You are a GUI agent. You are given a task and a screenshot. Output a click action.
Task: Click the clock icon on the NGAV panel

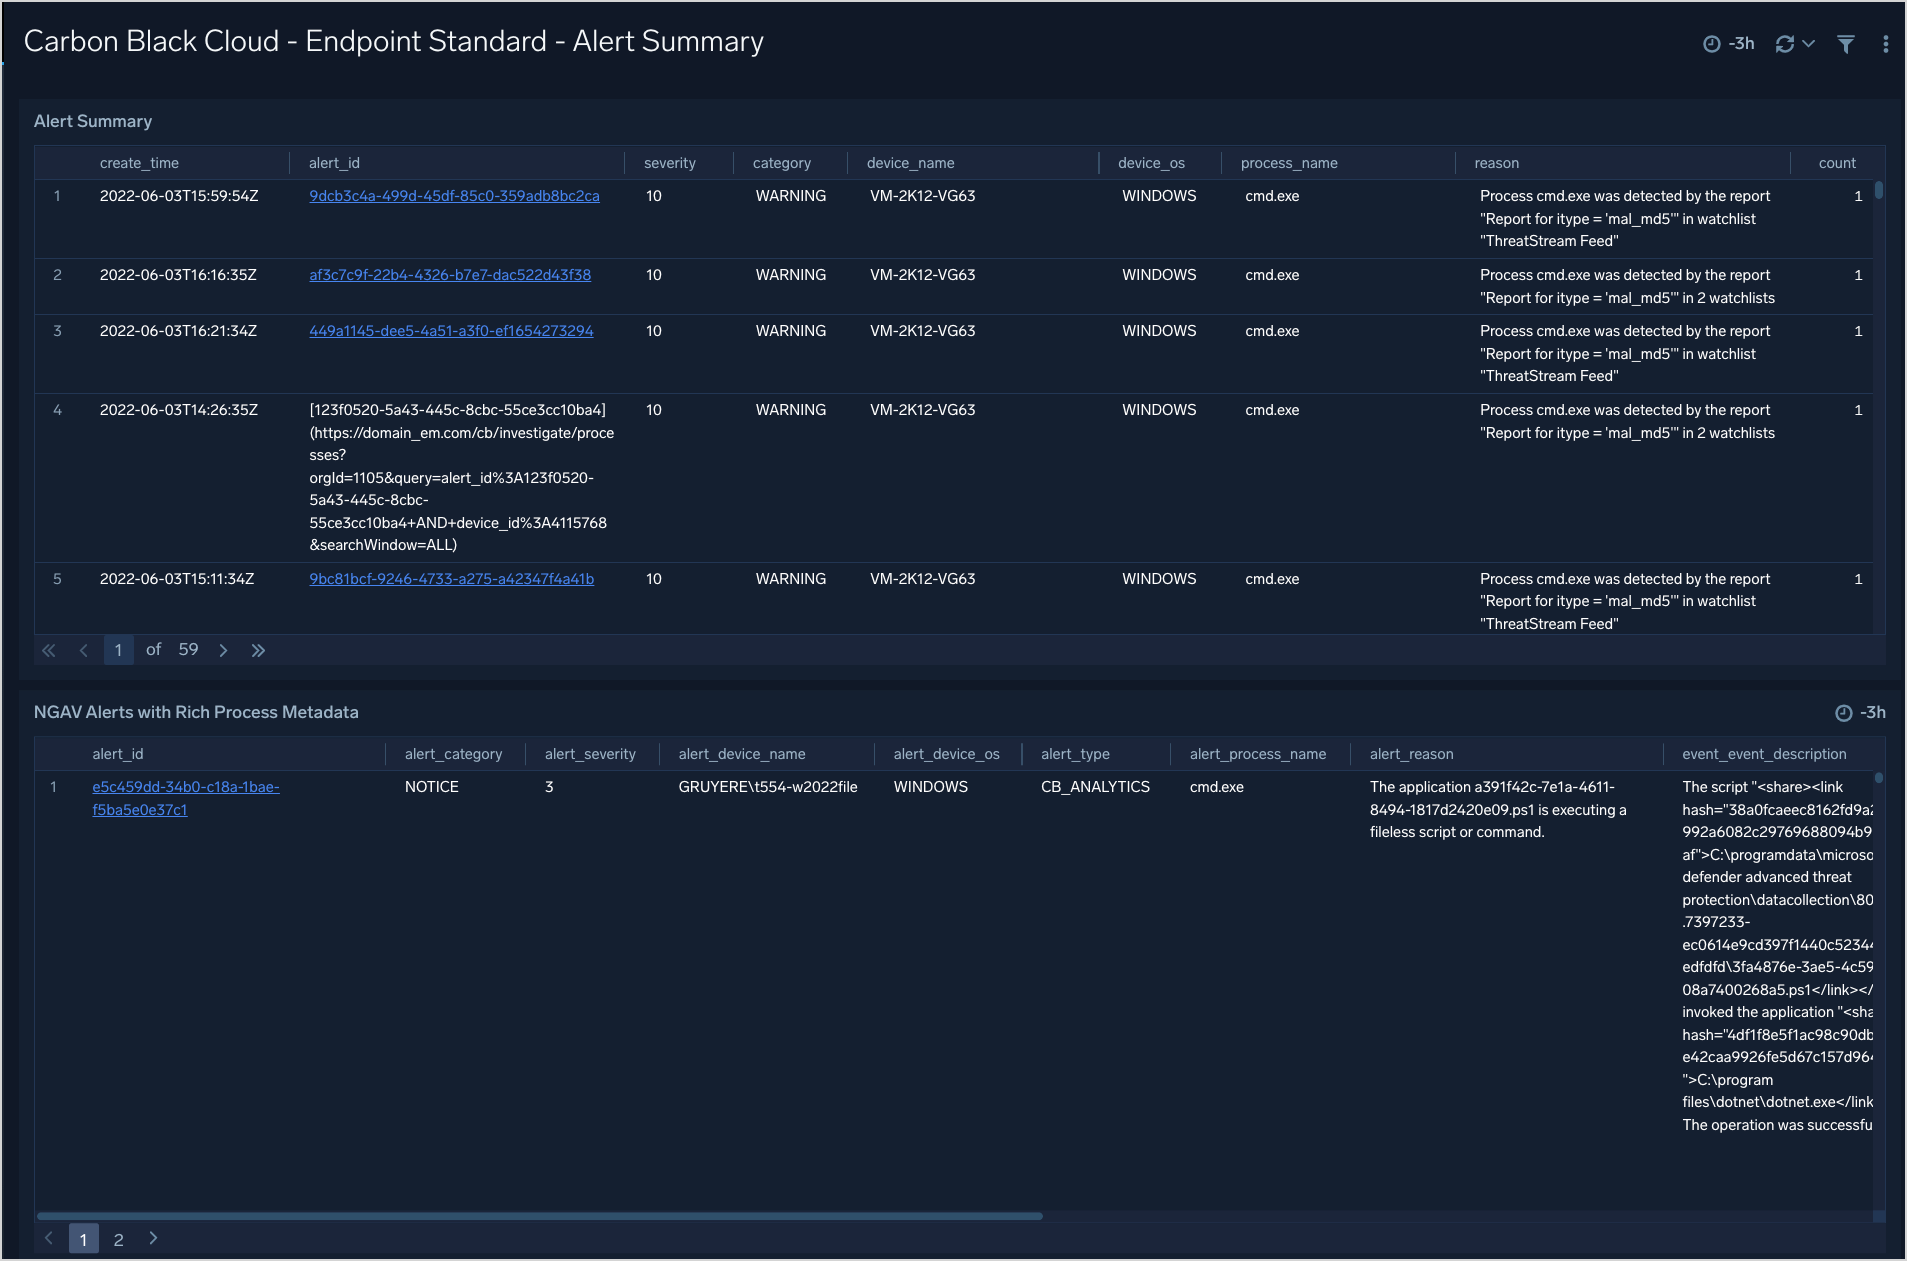coord(1844,712)
